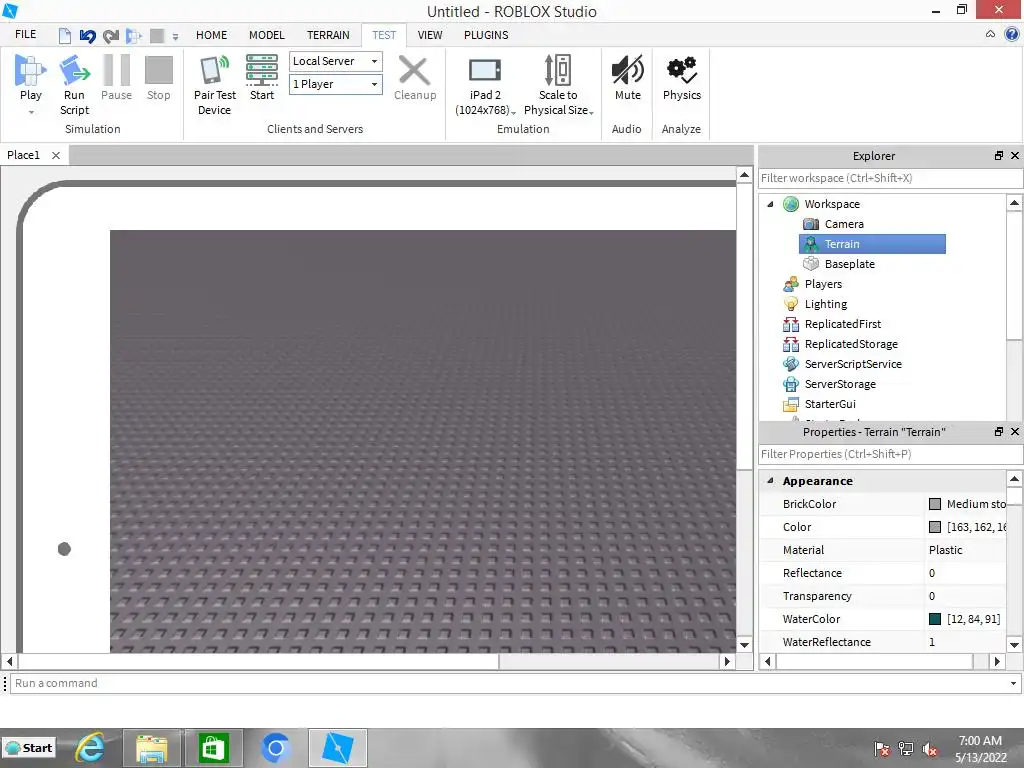Click the Run Script icon
The image size is (1024, 768).
[x=74, y=71]
